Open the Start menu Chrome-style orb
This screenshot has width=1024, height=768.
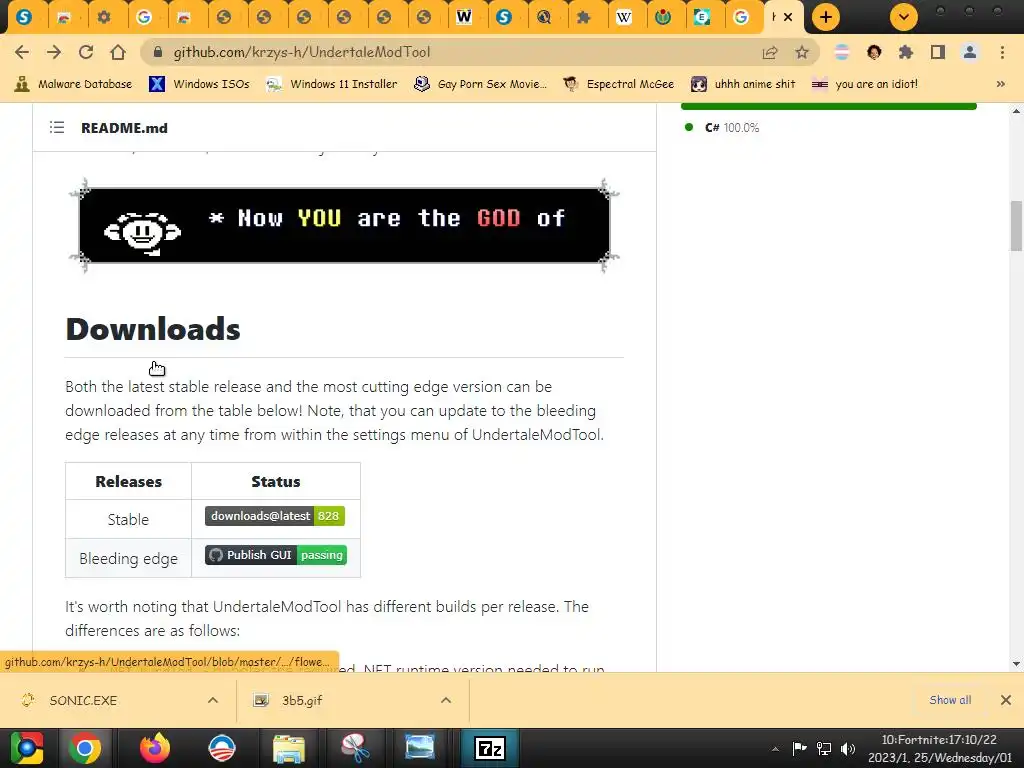point(27,748)
